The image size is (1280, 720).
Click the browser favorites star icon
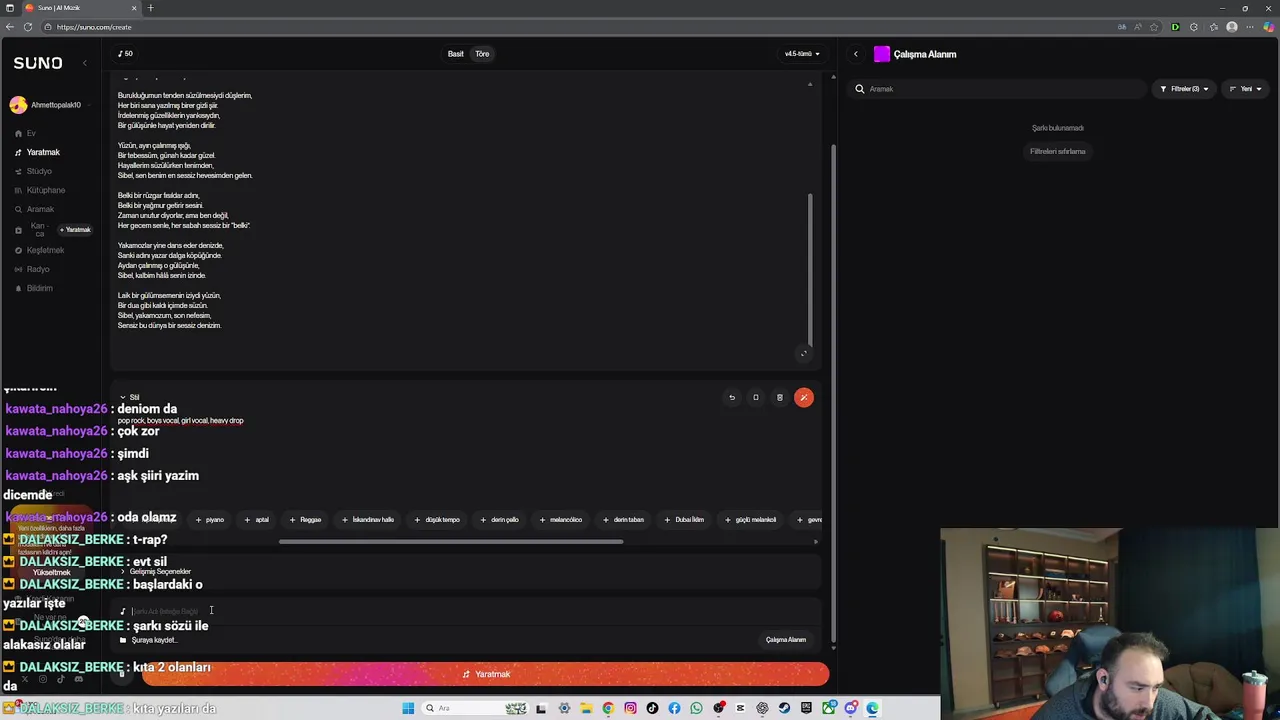[x=1154, y=27]
